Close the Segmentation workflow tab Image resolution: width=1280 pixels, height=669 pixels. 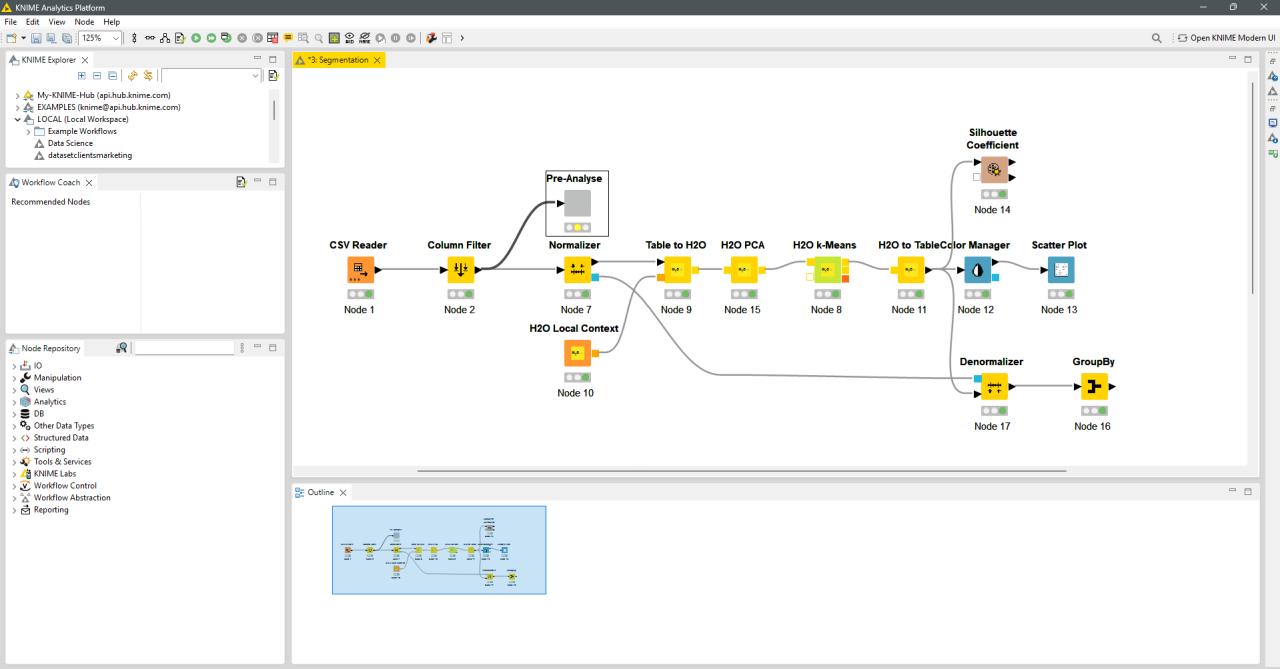[377, 60]
